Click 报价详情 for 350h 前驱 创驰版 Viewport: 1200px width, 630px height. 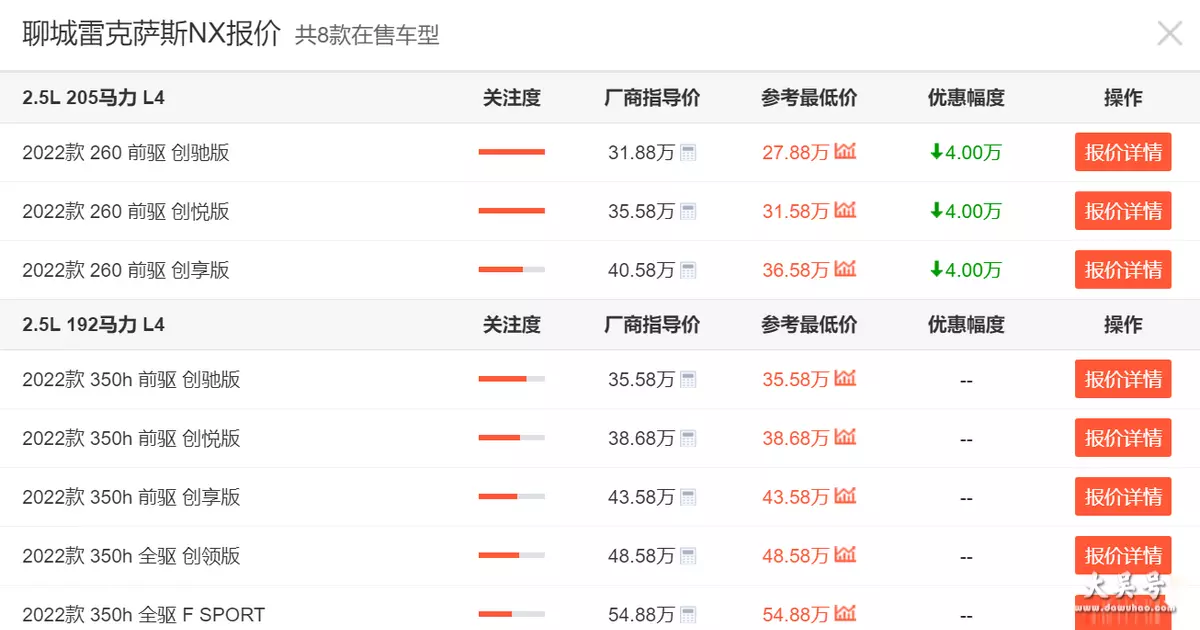(1123, 380)
